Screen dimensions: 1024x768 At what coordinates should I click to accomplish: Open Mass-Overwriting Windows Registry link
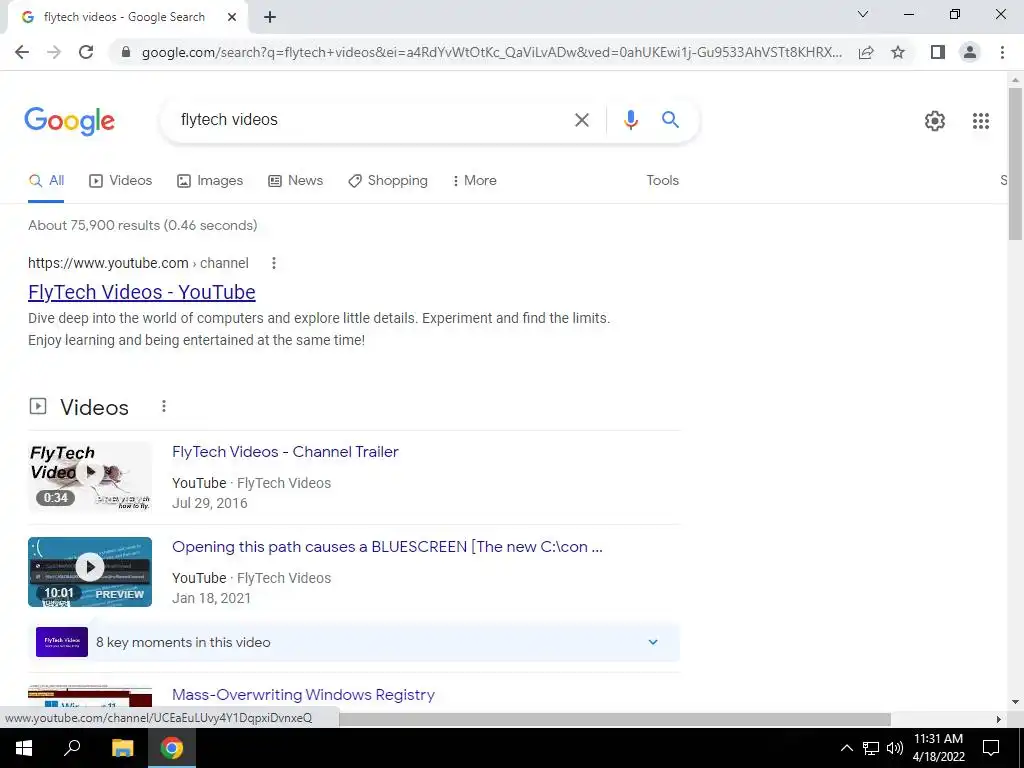304,695
